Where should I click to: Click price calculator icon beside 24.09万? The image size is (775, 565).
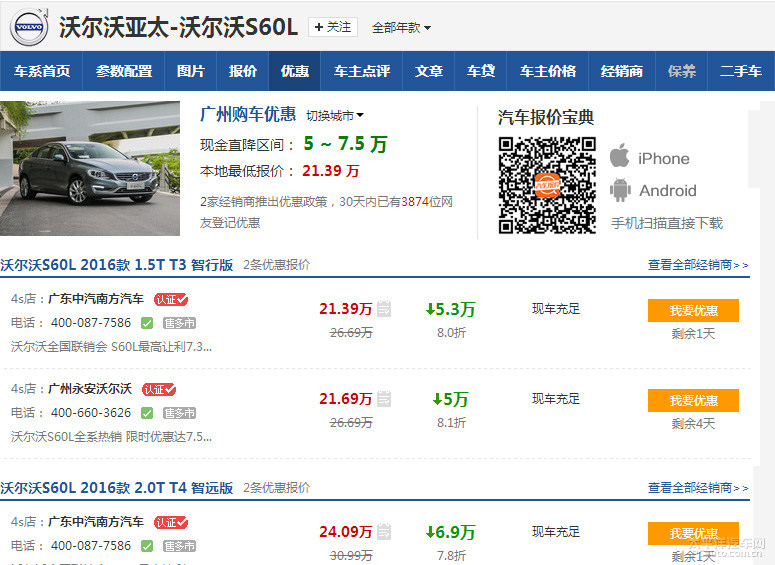pyautogui.click(x=384, y=531)
